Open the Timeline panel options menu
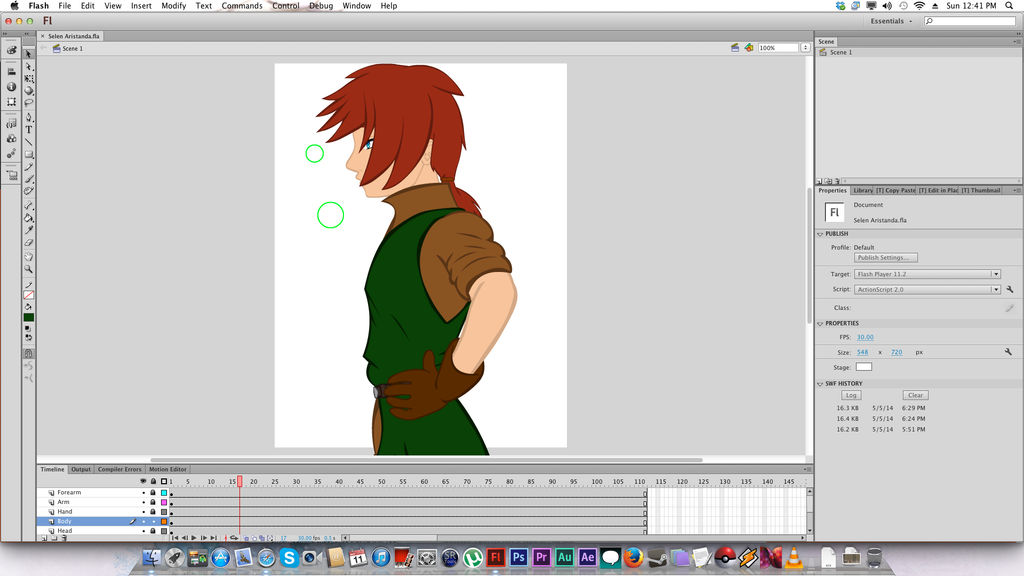This screenshot has width=1024, height=576. point(808,469)
